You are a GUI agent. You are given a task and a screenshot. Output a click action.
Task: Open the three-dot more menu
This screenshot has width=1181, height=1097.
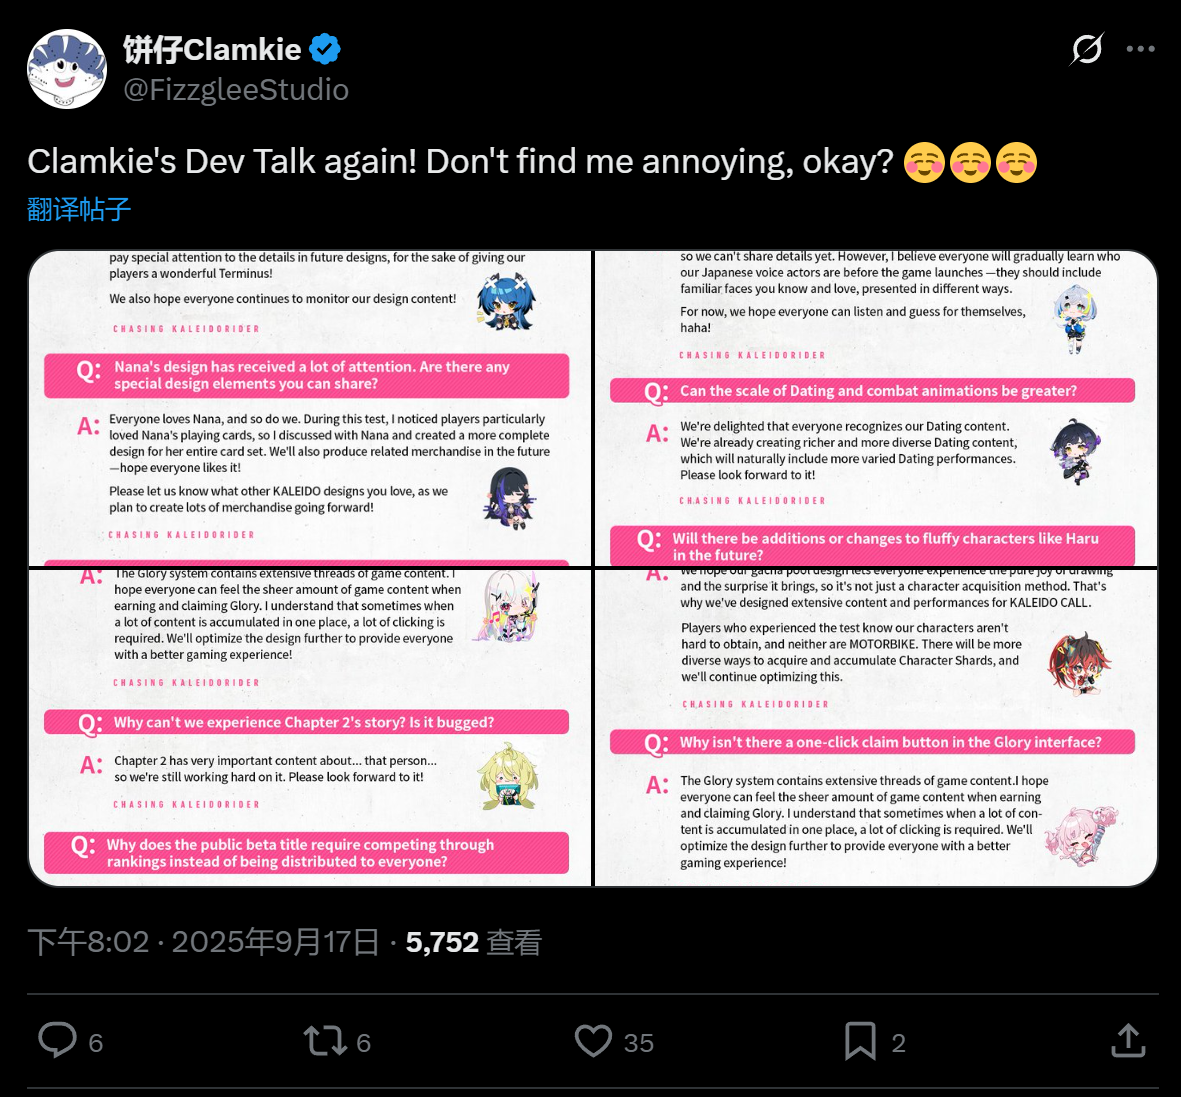(x=1140, y=48)
